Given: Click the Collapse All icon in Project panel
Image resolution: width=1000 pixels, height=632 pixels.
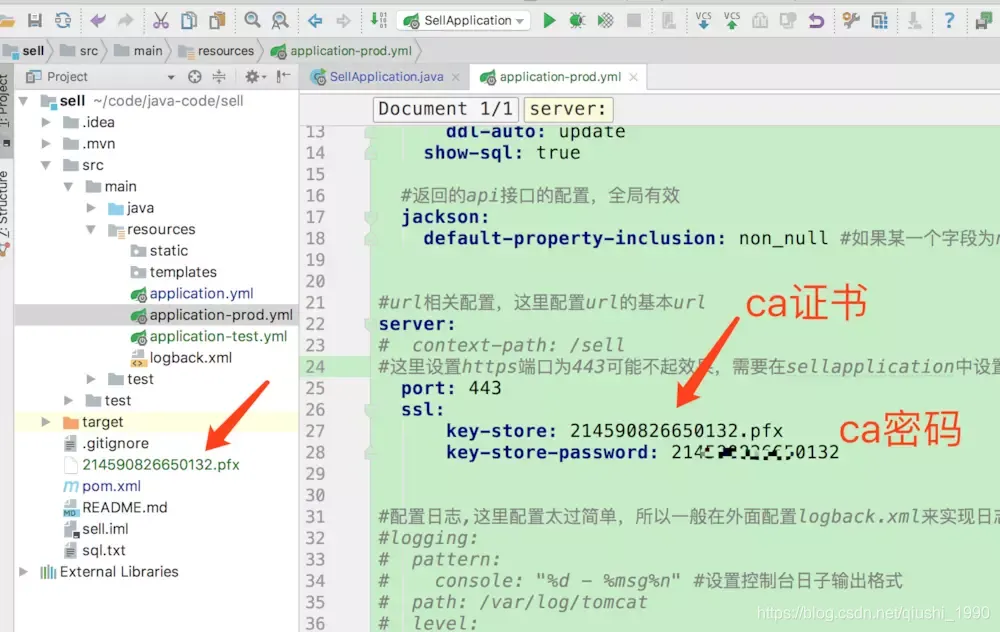Looking at the screenshot, I should click(x=219, y=77).
